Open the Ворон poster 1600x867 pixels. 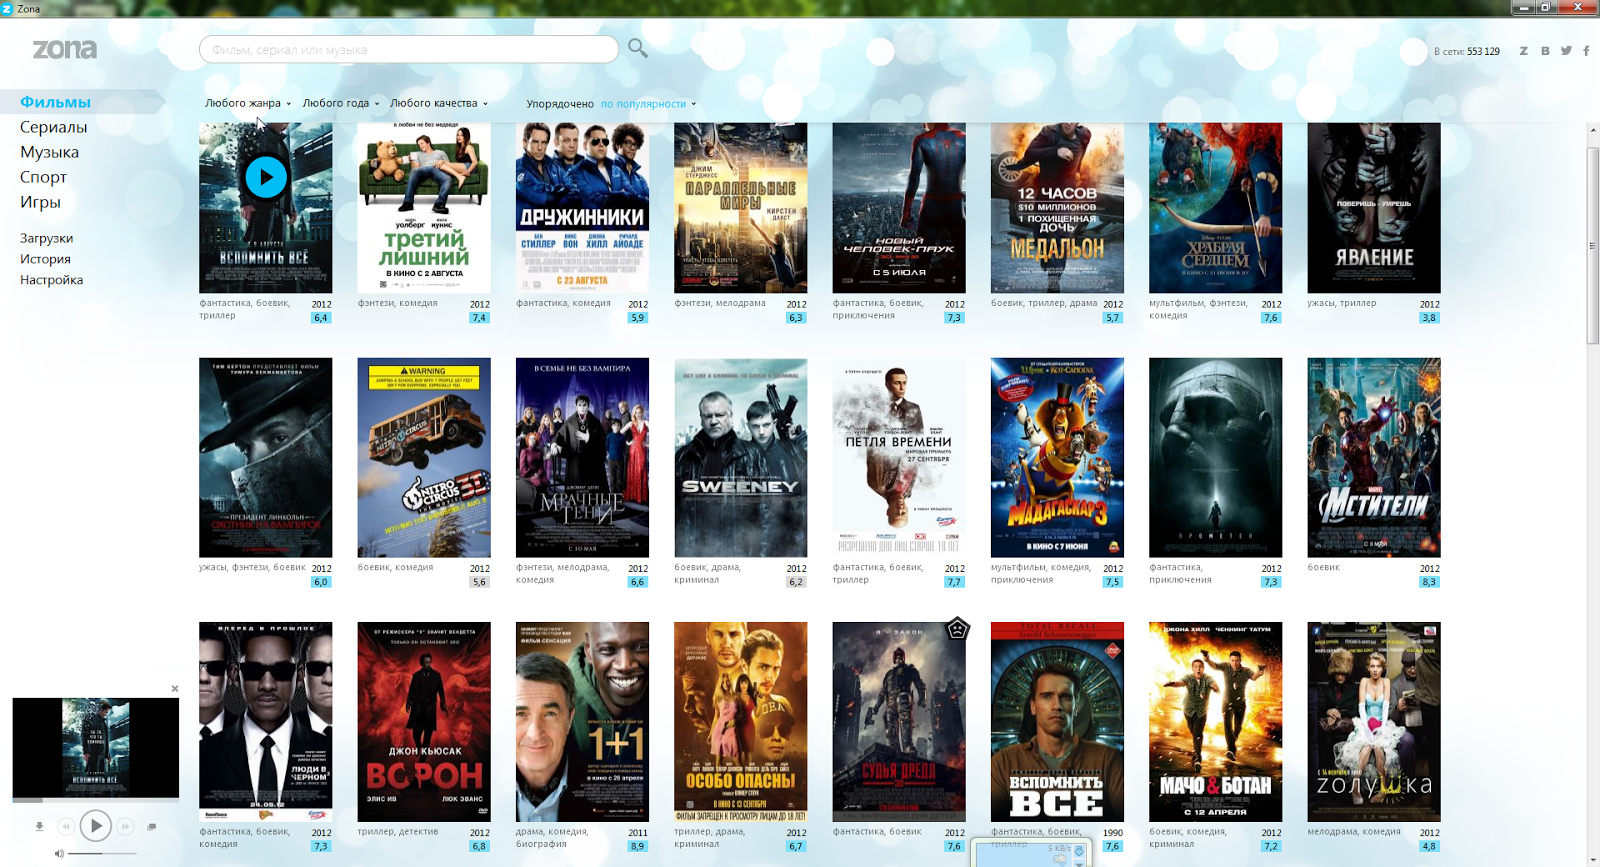pos(424,722)
